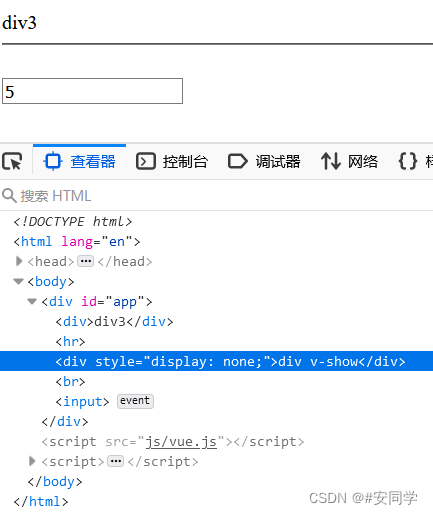
Task: Click the network arrows icon
Action: [331, 161]
